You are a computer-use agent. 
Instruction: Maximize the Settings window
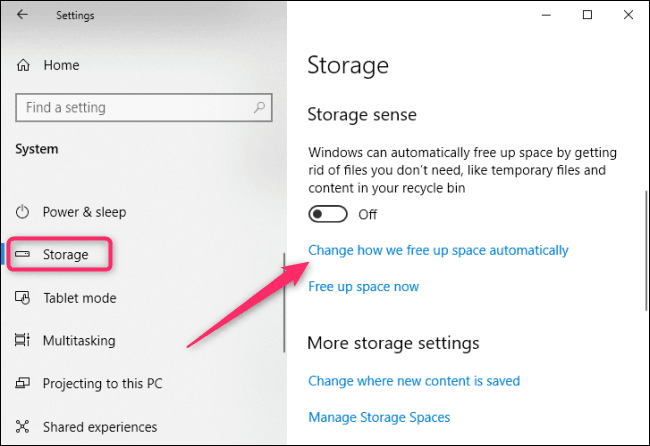[587, 15]
